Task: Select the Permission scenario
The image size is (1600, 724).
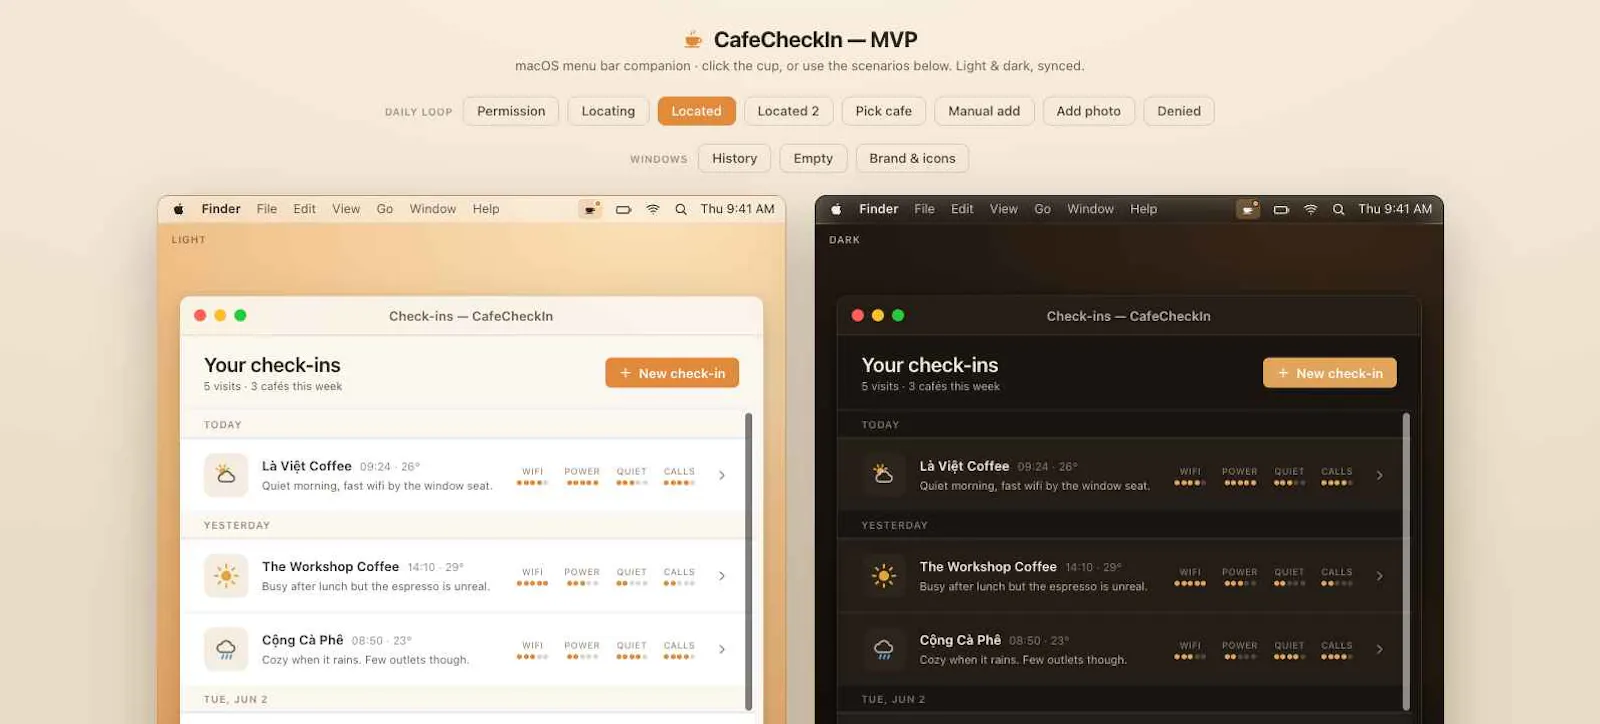Action: pos(511,111)
